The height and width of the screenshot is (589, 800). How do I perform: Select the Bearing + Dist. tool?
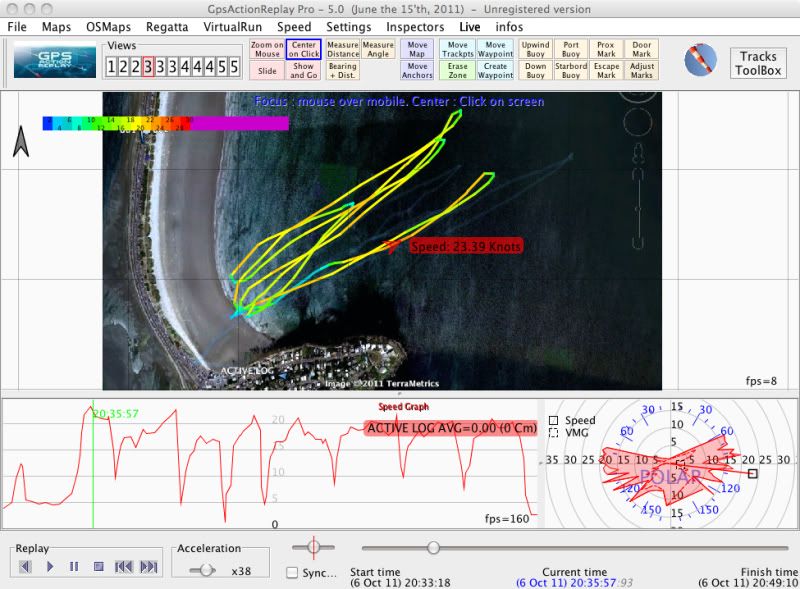[343, 71]
